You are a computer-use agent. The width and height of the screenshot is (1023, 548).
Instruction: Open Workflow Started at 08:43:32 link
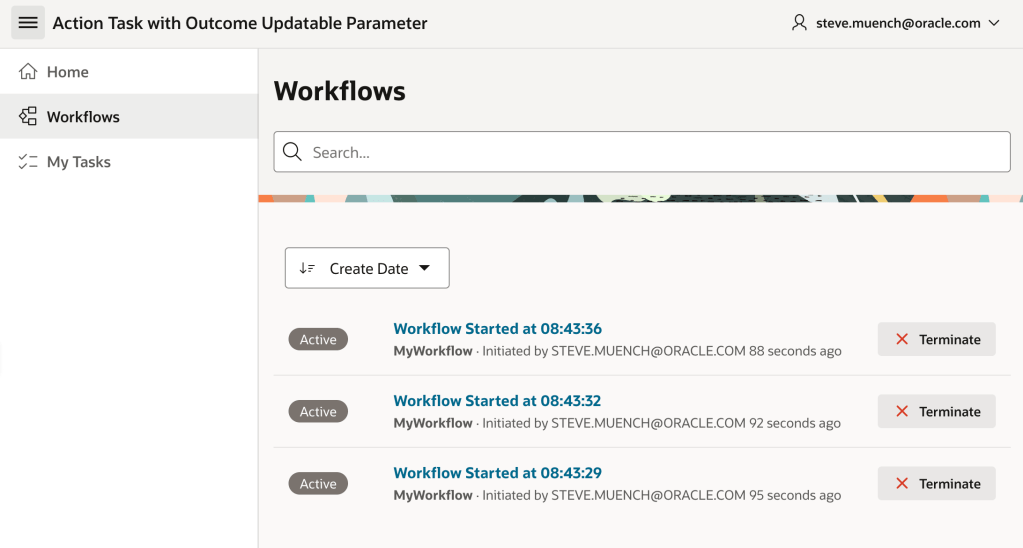[497, 401]
